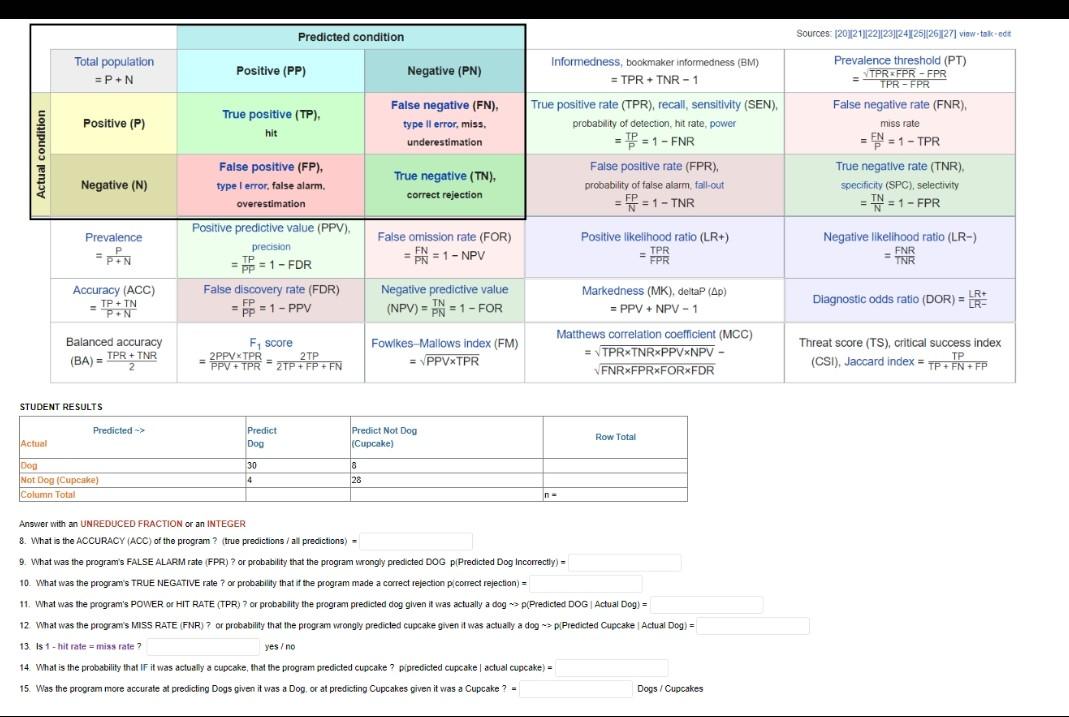Click the empty Dog row total cell

(x=615, y=466)
